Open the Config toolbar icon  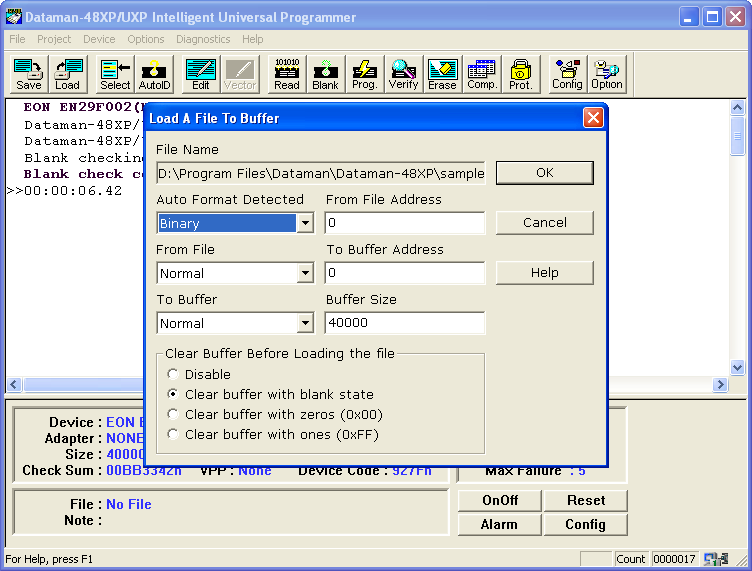(x=567, y=75)
